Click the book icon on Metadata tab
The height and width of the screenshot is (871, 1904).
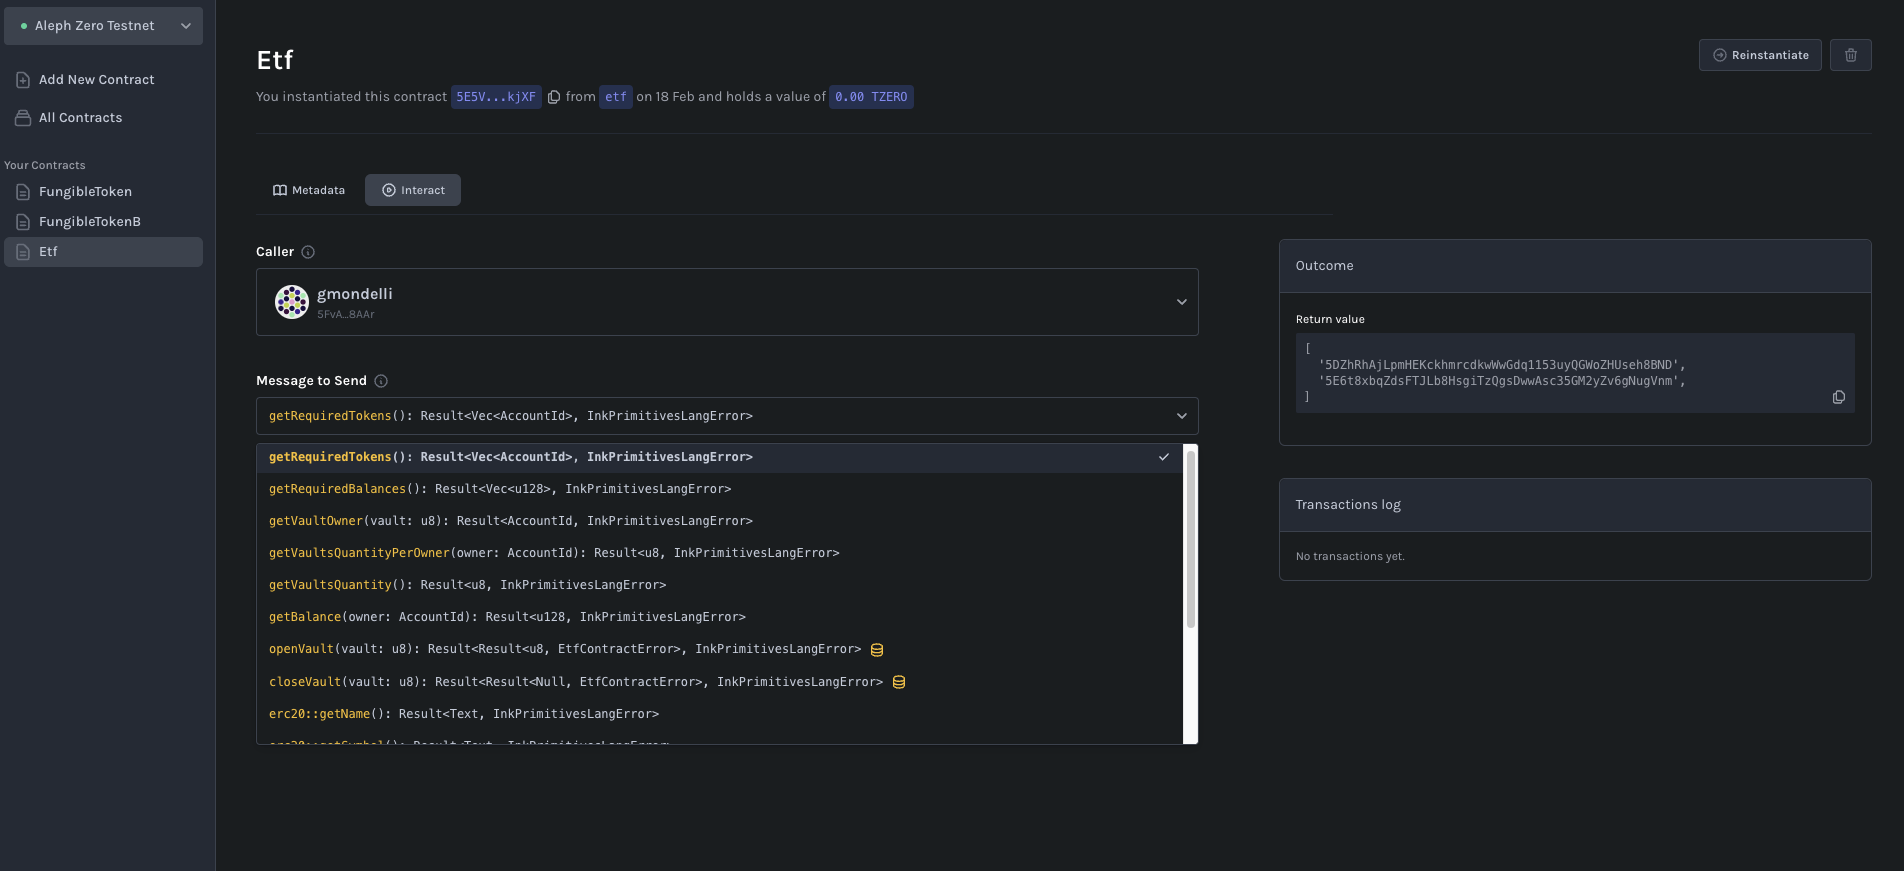pos(280,190)
